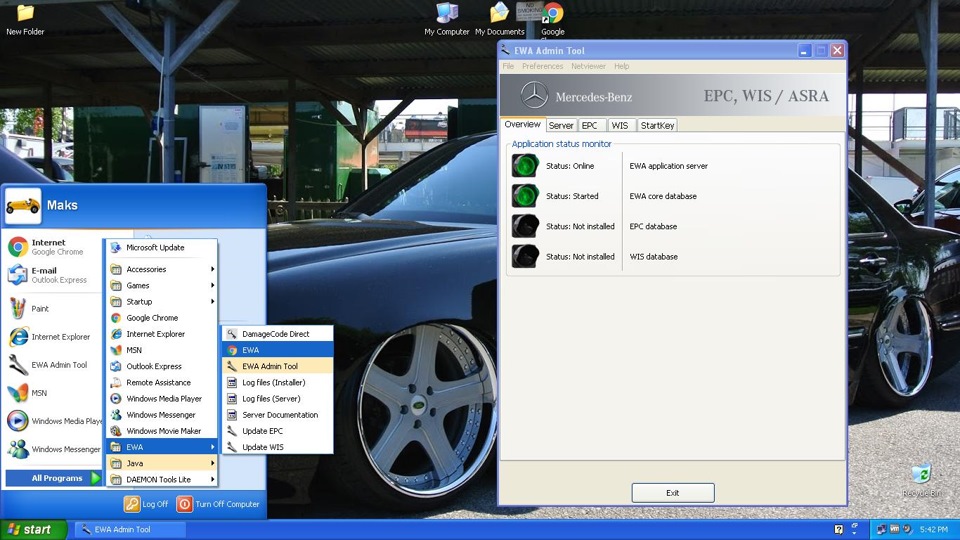Open Log files (Server)

pos(278,399)
